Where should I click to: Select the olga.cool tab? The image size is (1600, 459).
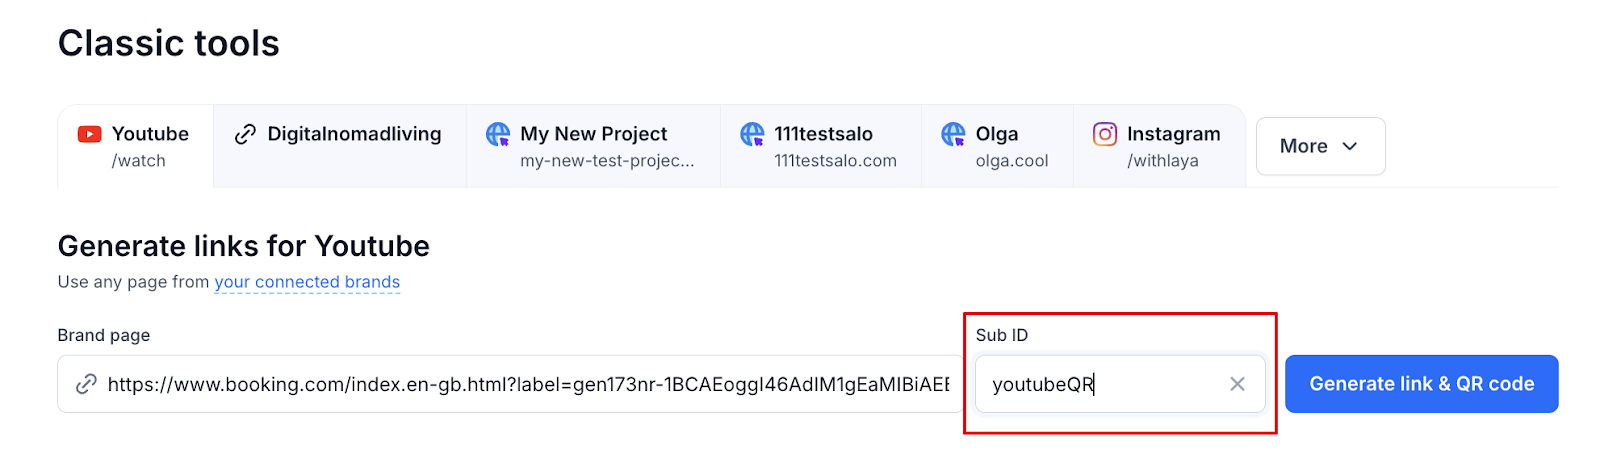[997, 146]
